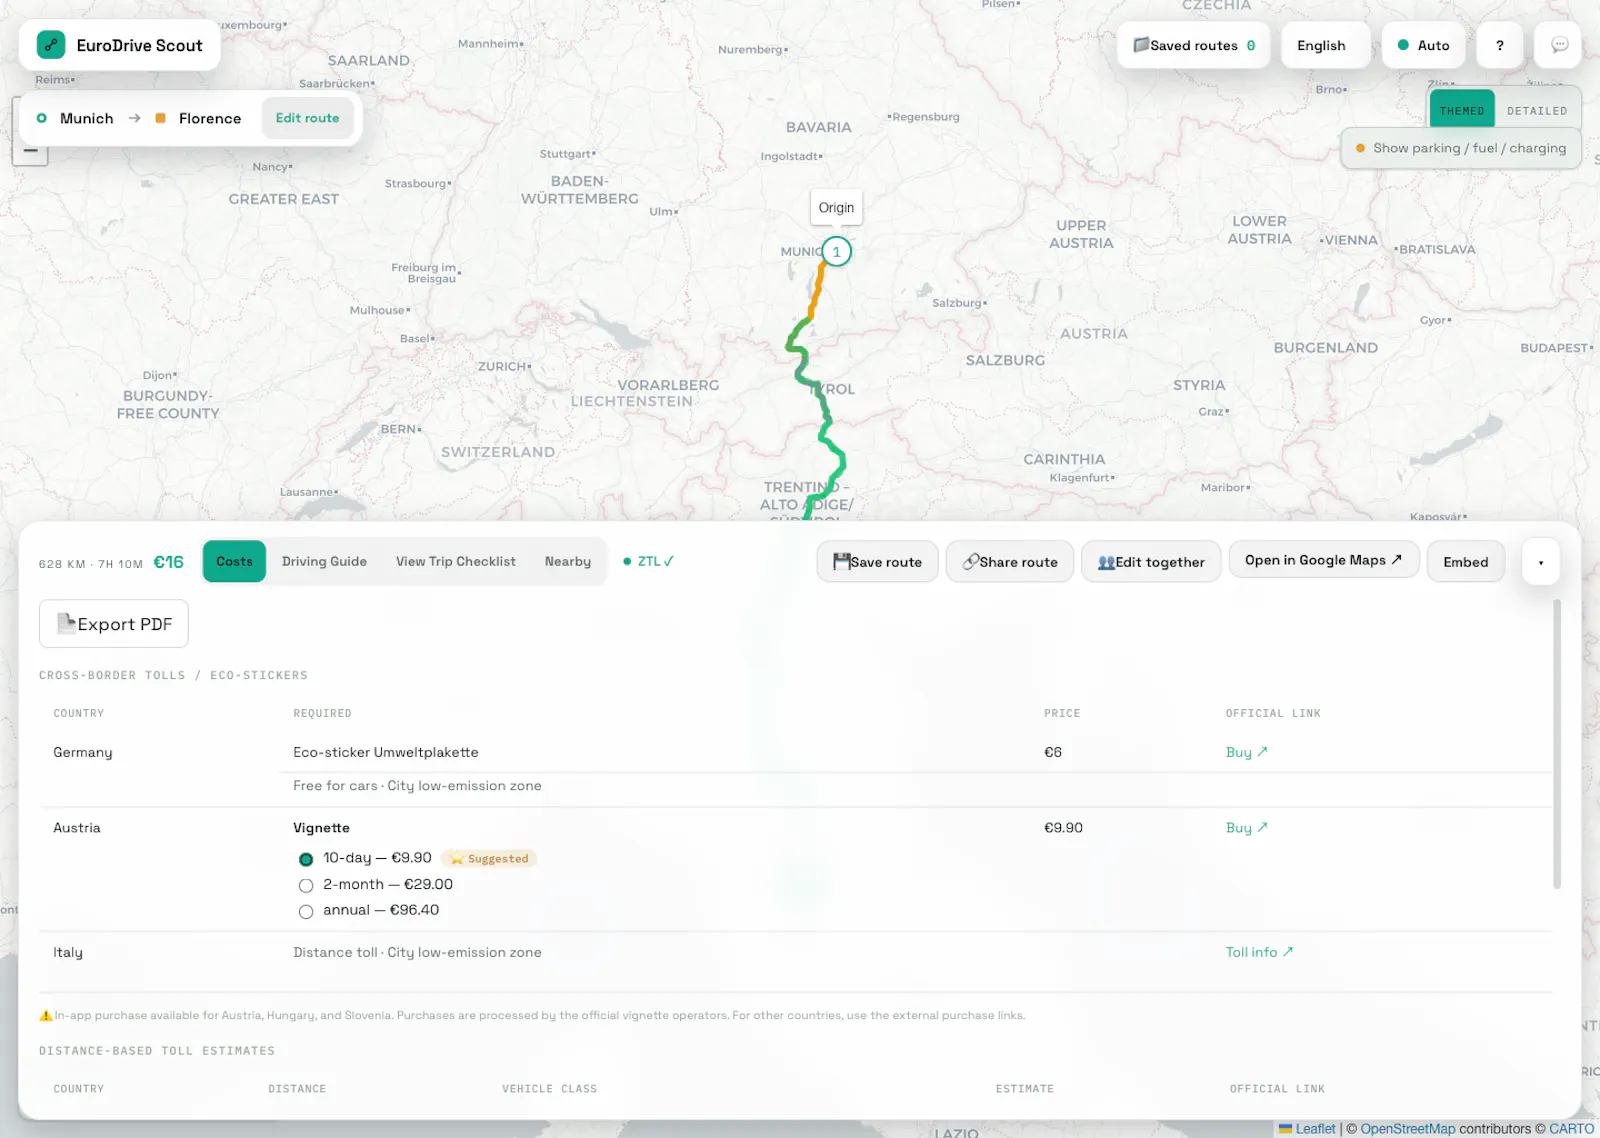Click the panel's vertical scrollbar

pyautogui.click(x=1557, y=744)
